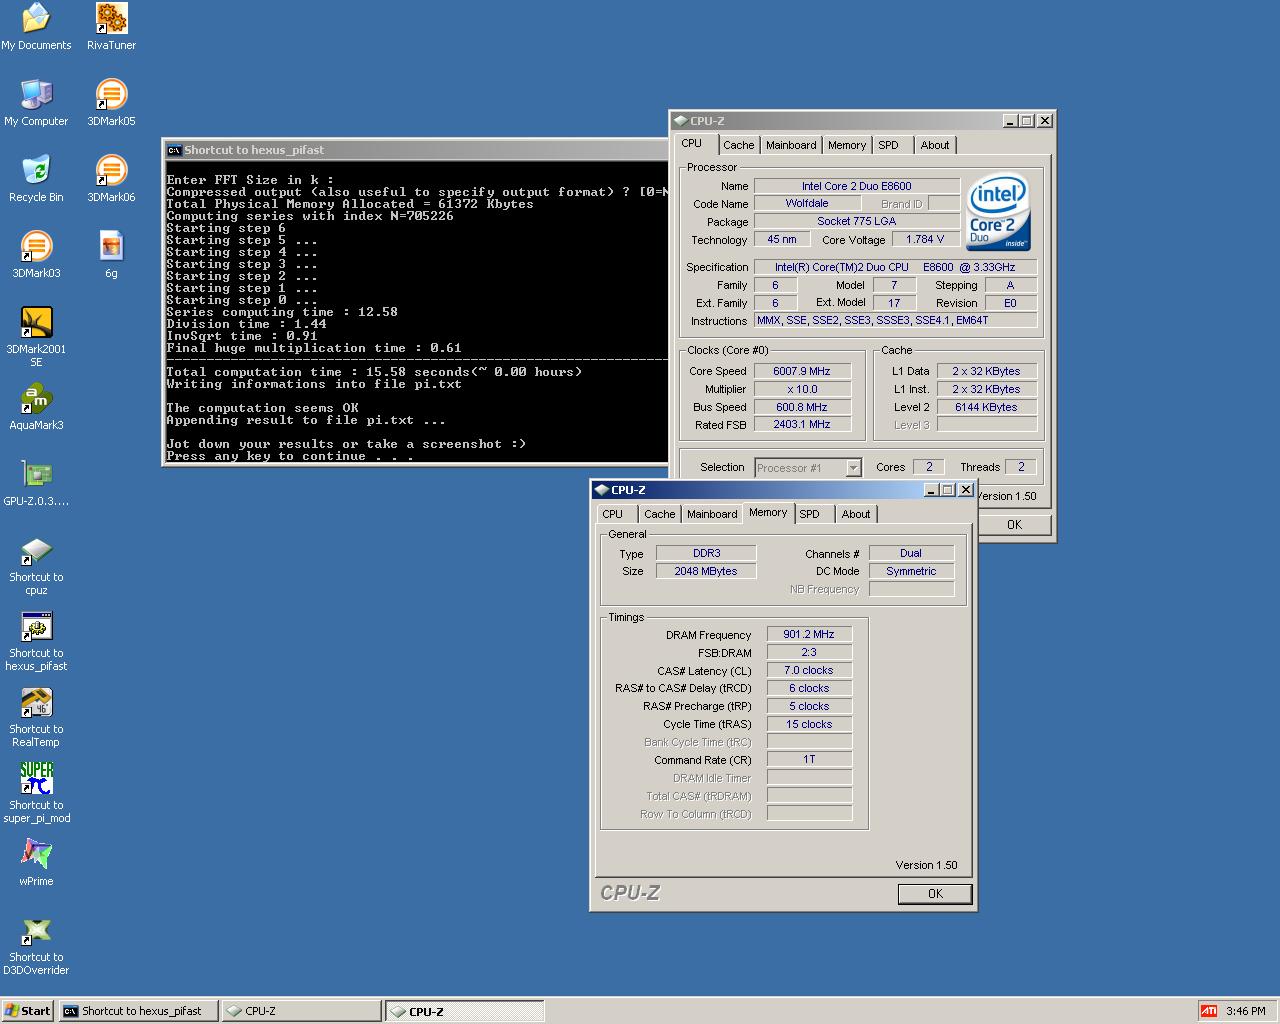Screen dimensions: 1280x1024
Task: Switch to the About tab in the rear CPU-Z window
Action: click(935, 145)
